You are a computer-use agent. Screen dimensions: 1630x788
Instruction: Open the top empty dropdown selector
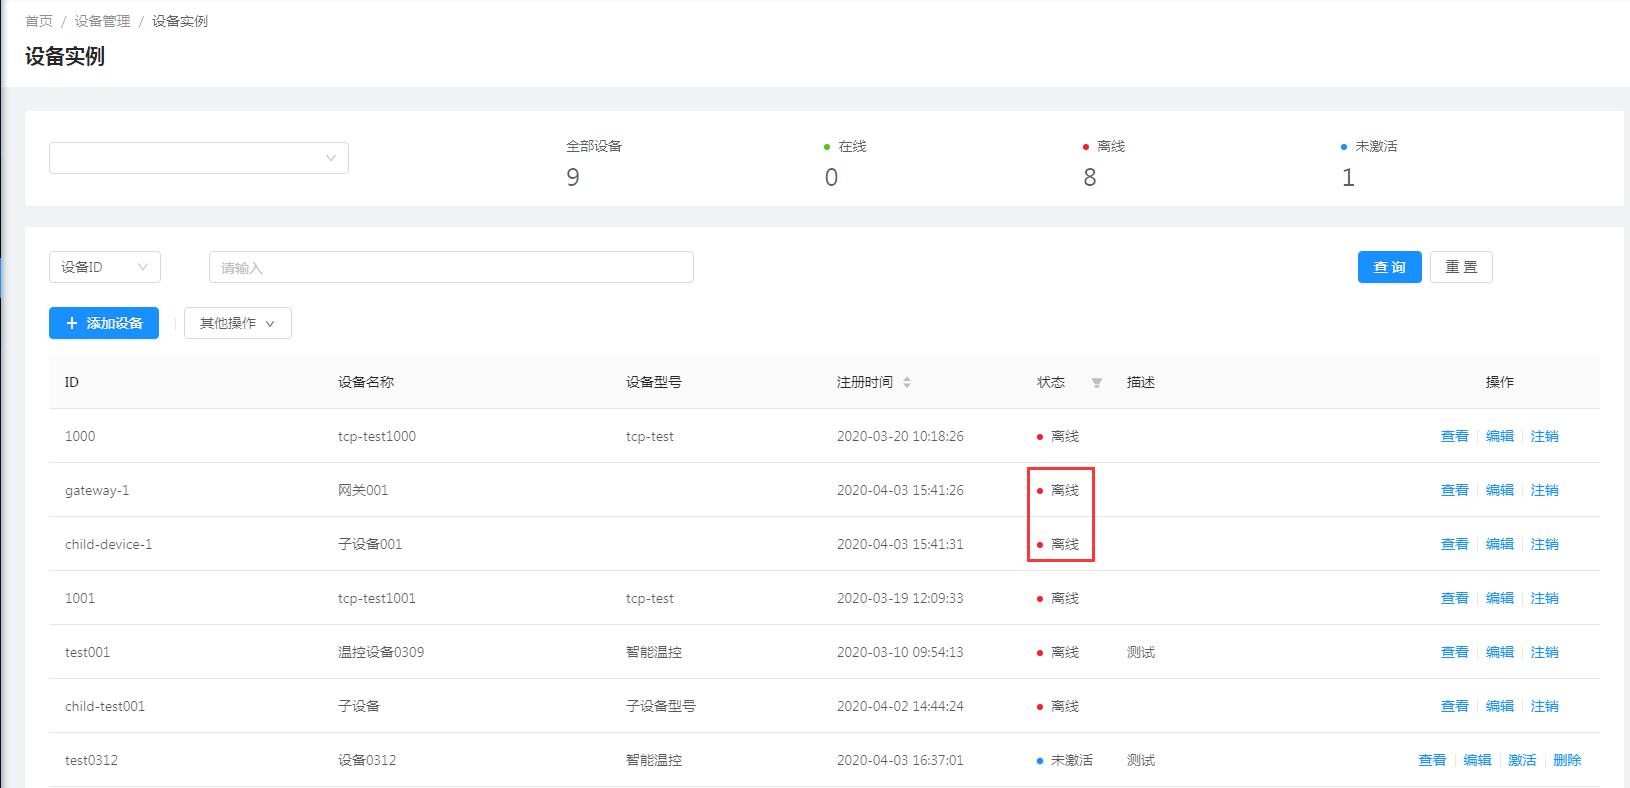[x=199, y=158]
